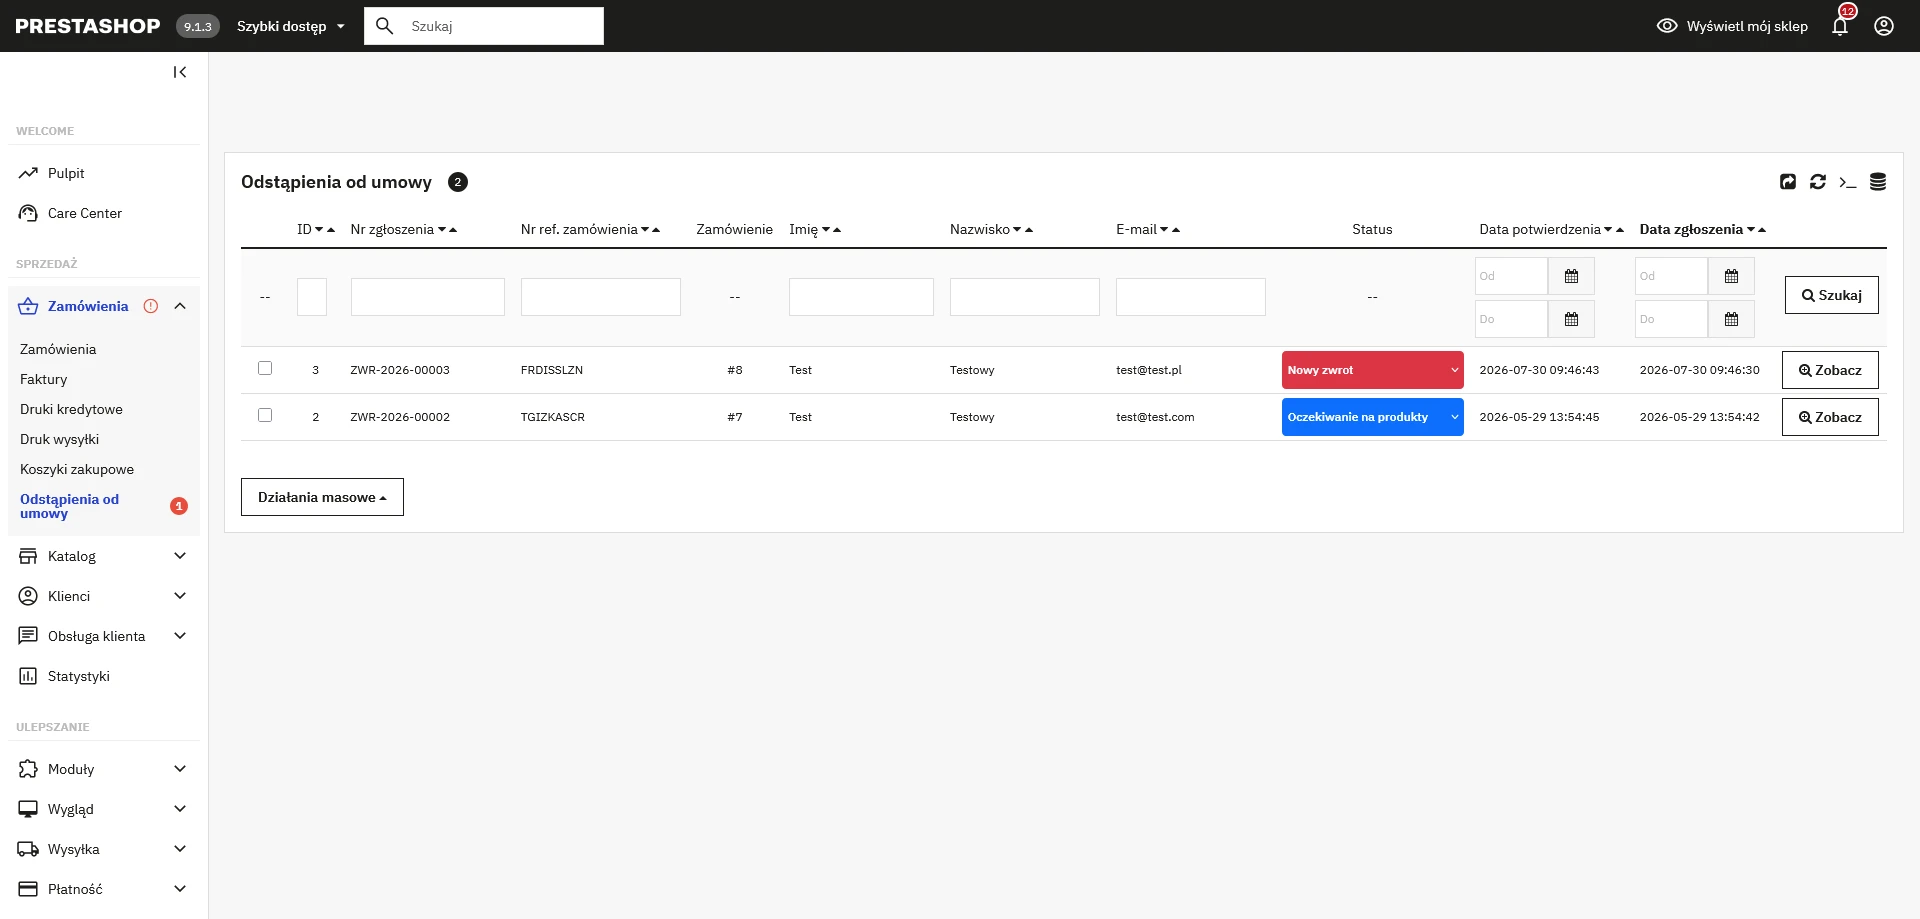Focus the Imię filter input

tap(861, 297)
